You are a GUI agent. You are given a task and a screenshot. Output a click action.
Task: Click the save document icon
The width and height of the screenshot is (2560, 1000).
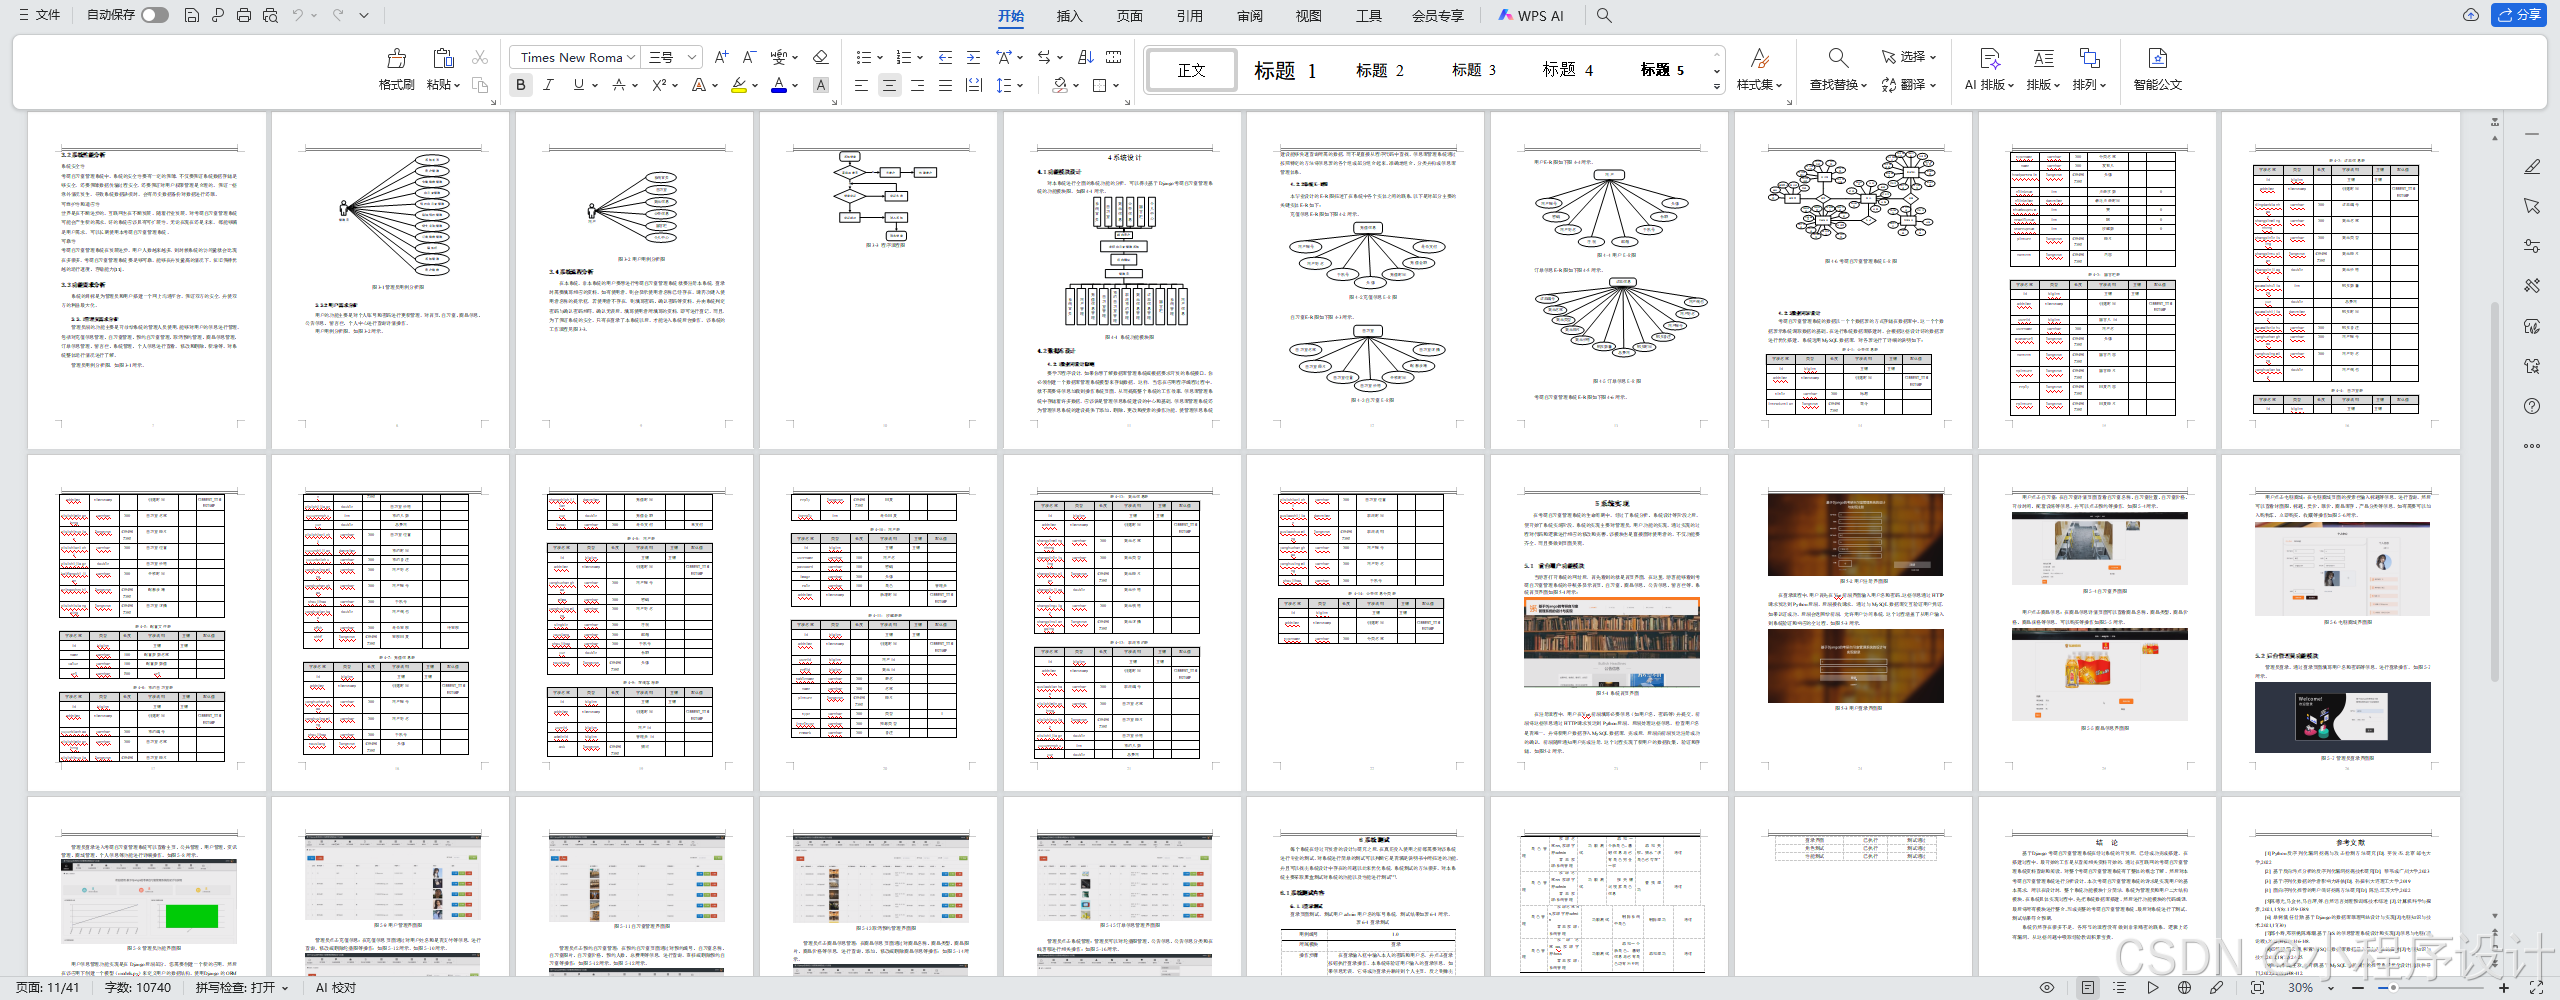(192, 15)
